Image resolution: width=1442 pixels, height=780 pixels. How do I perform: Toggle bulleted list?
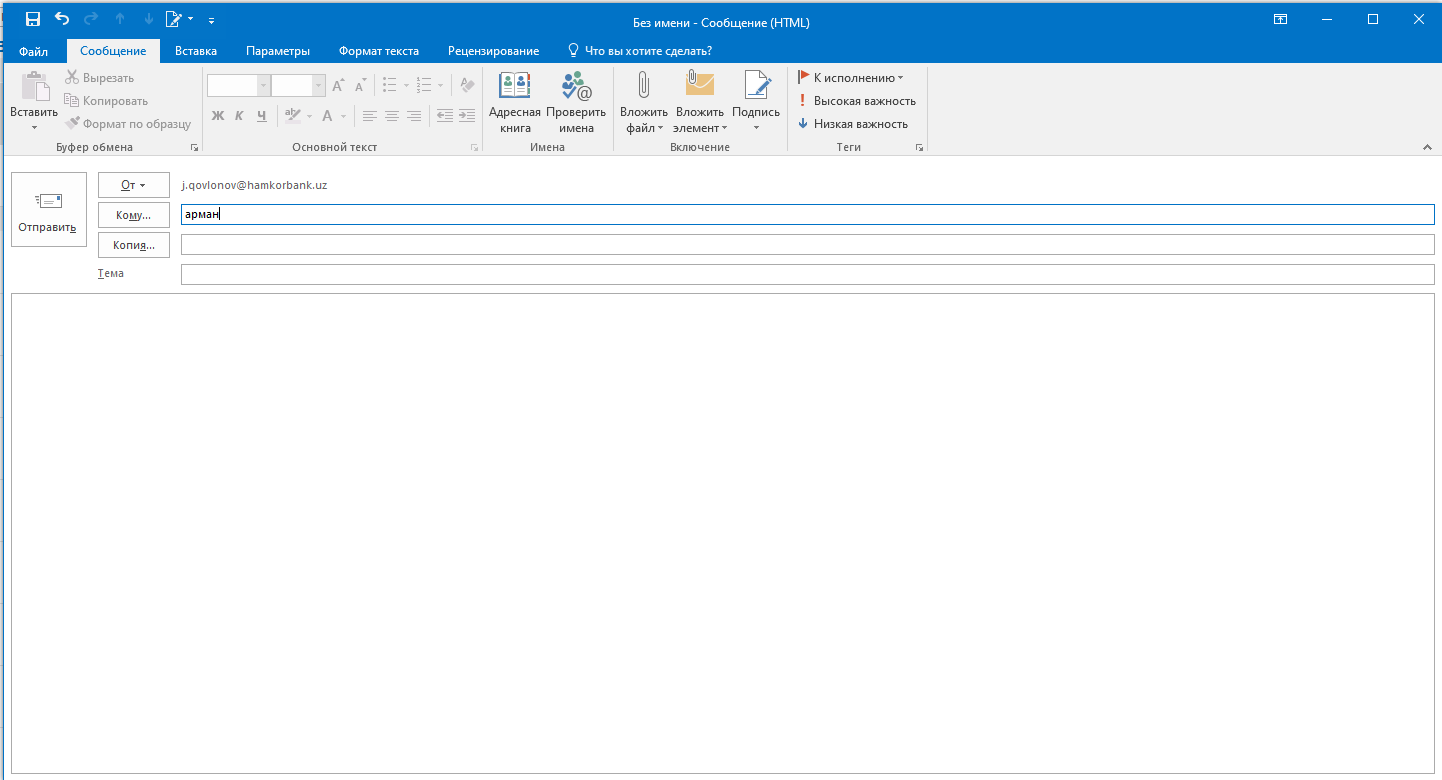(389, 86)
